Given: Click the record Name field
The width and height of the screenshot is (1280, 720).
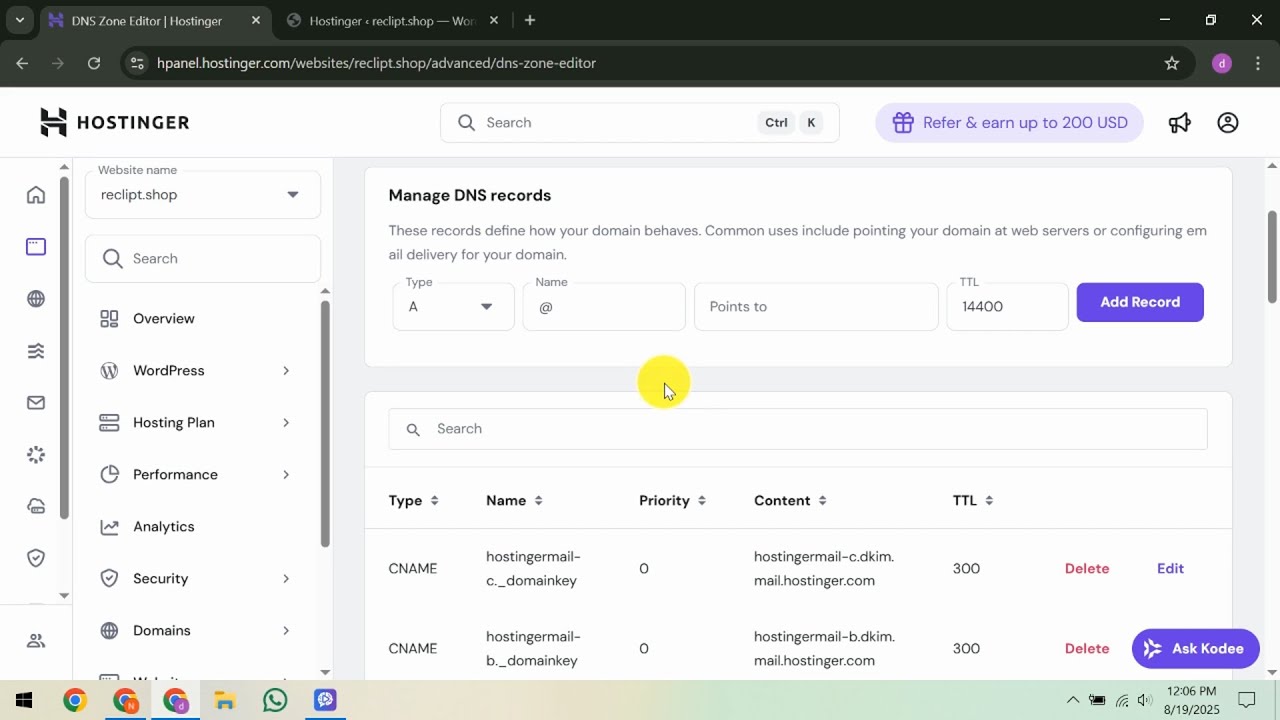Looking at the screenshot, I should coord(604,306).
